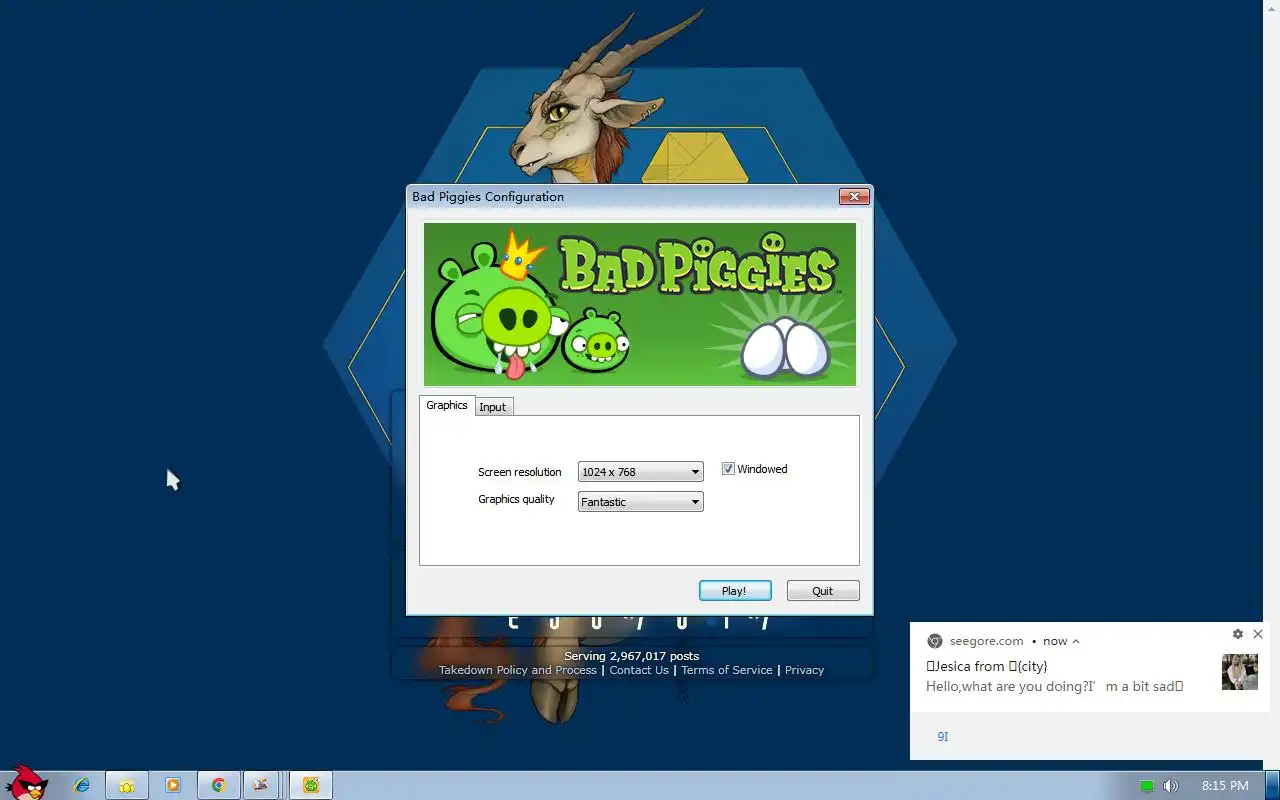The image size is (1280, 800).
Task: Close the Bad Piggies Configuration dialog
Action: point(853,197)
